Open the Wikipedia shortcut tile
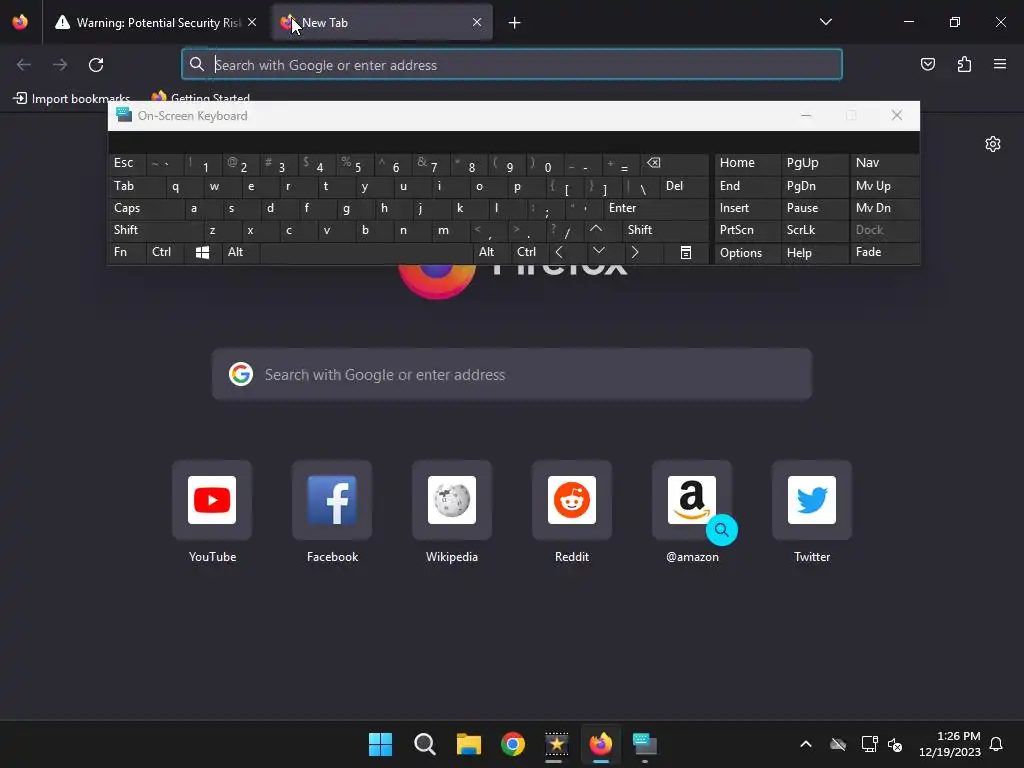This screenshot has height=768, width=1024. click(452, 500)
